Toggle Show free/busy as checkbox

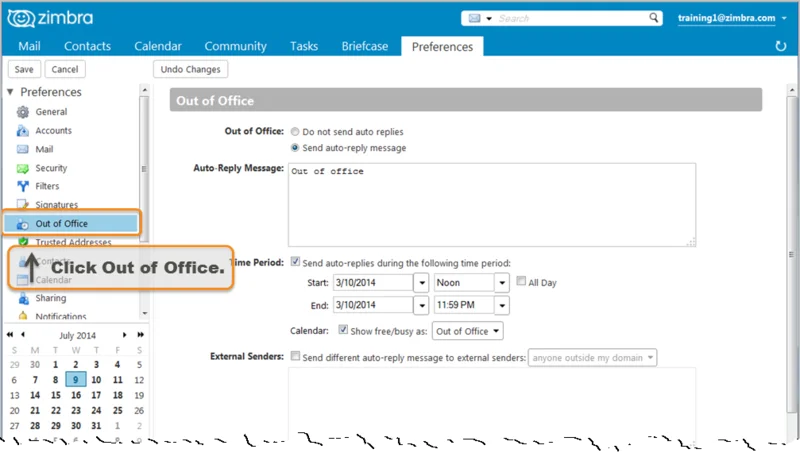pyautogui.click(x=343, y=330)
